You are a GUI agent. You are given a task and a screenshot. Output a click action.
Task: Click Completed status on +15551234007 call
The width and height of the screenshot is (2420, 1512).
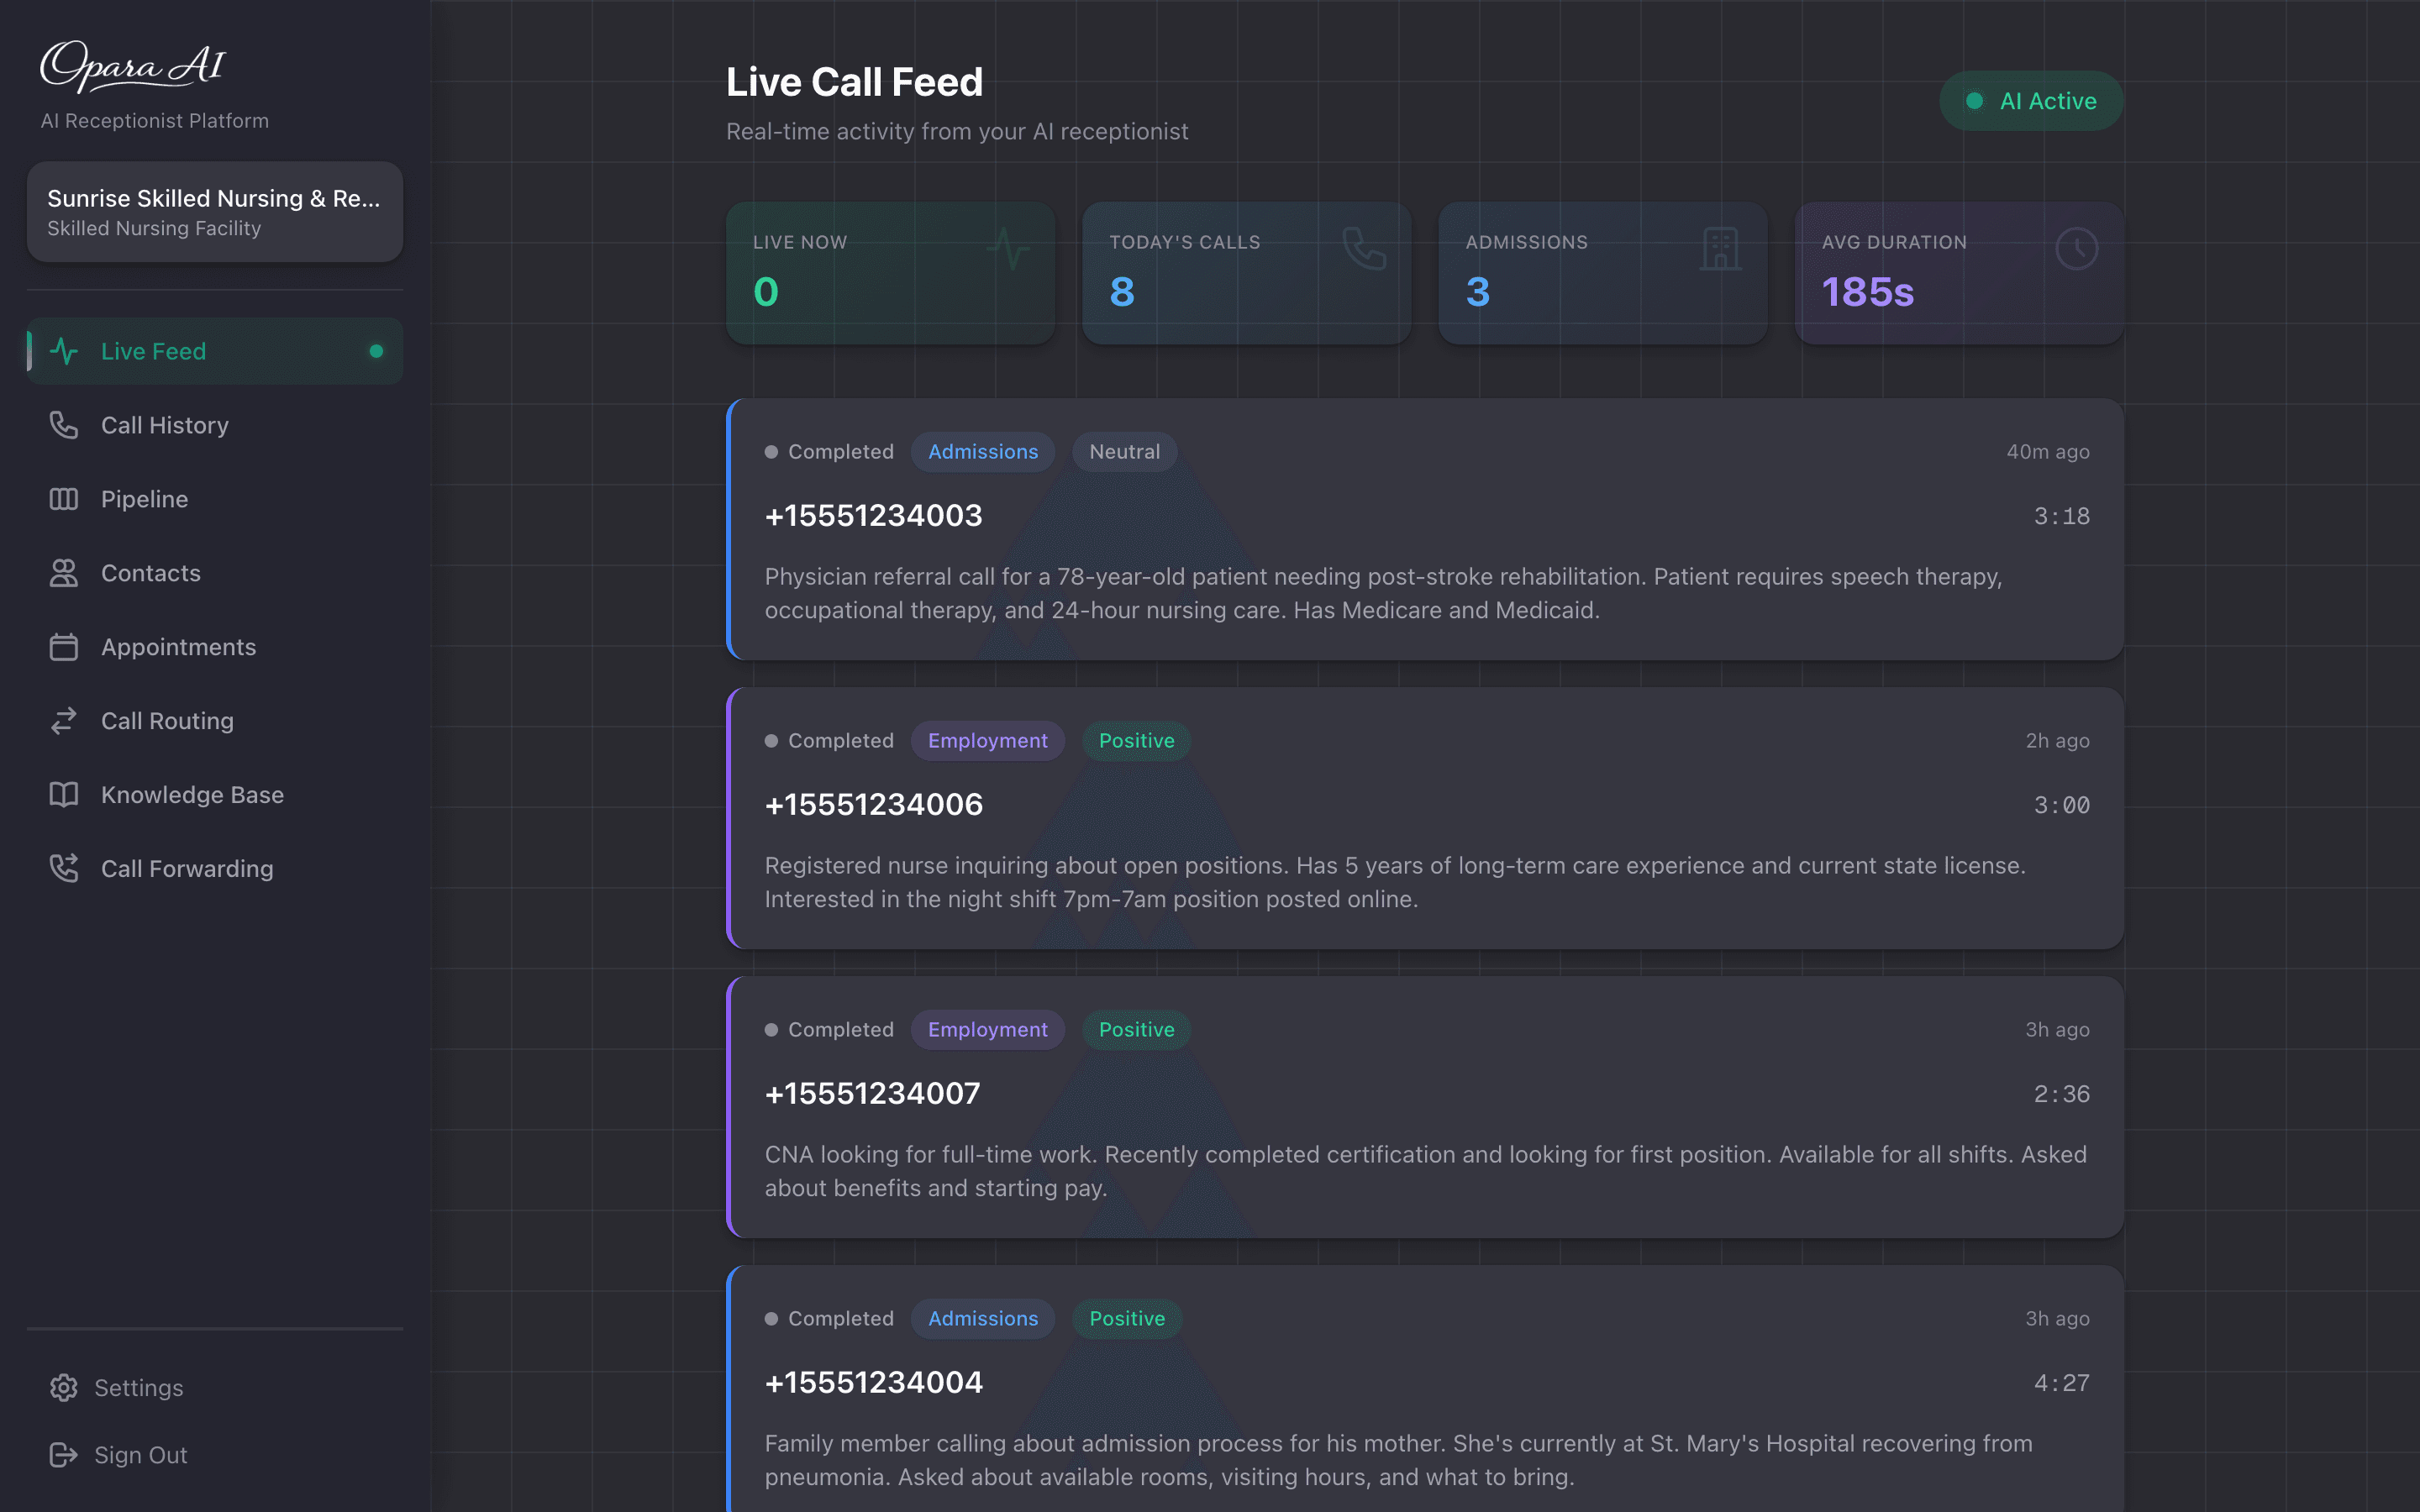pyautogui.click(x=829, y=1030)
